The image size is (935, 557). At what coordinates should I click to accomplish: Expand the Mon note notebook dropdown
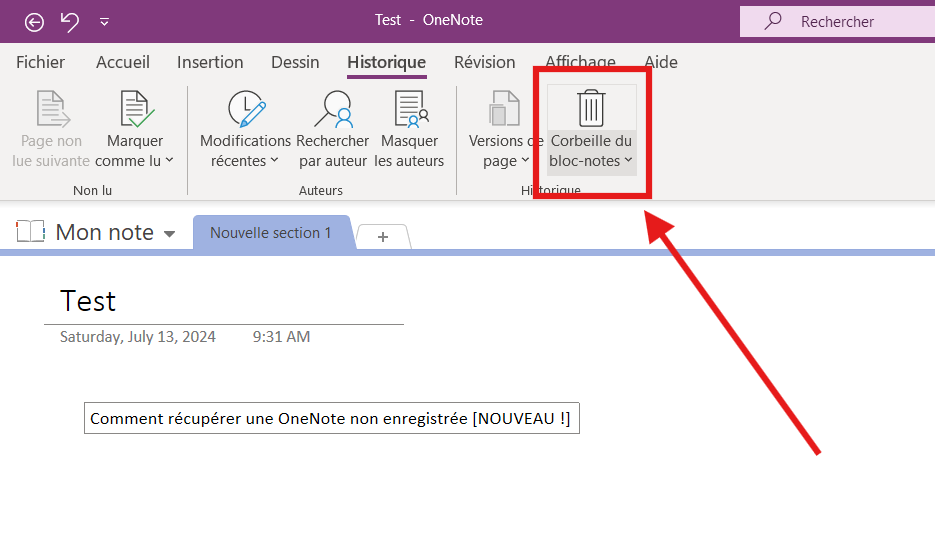coord(169,234)
